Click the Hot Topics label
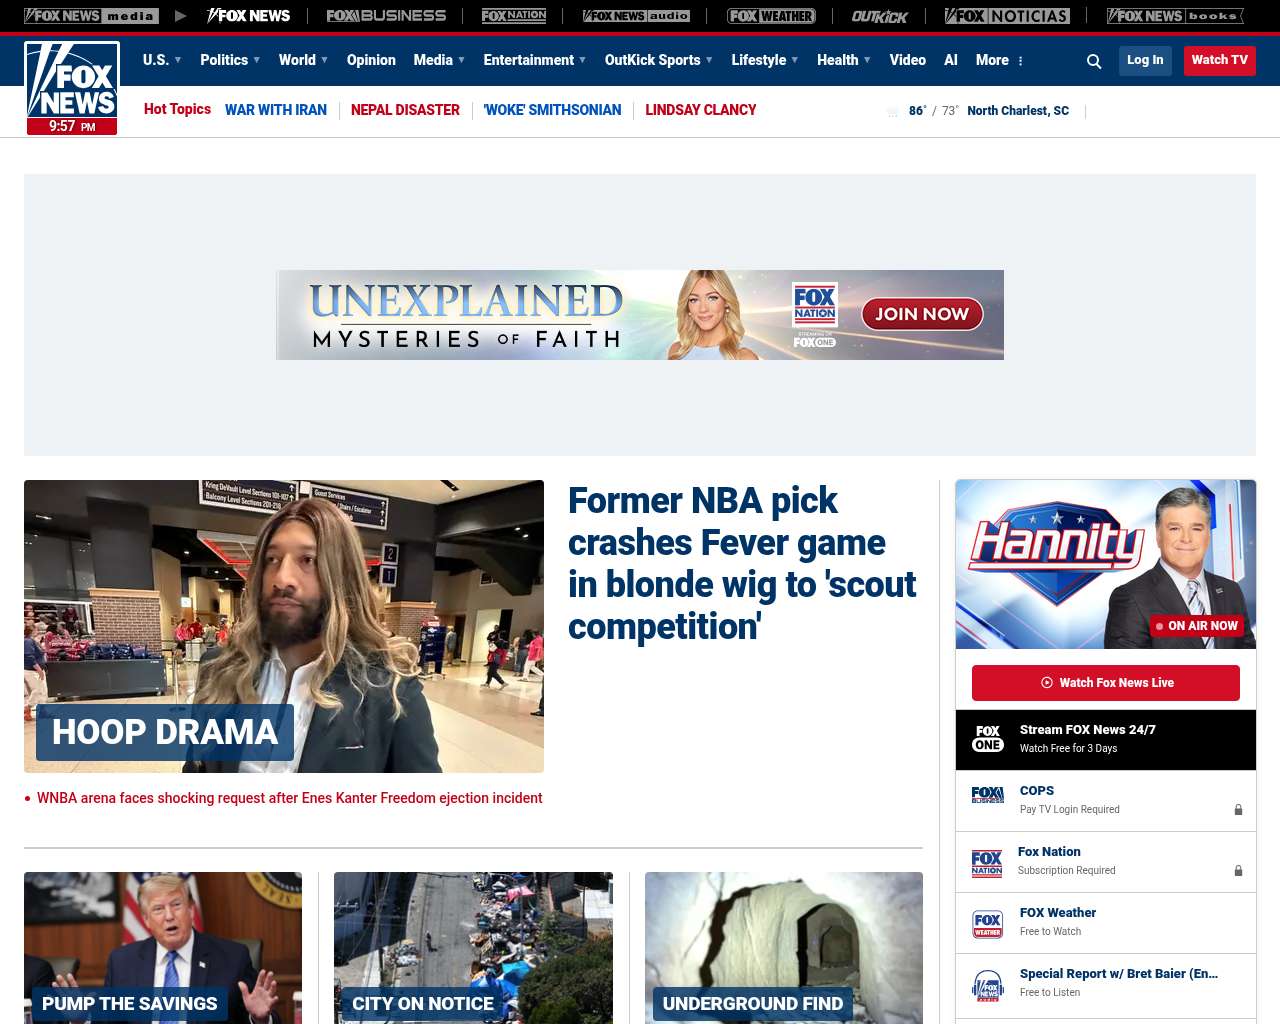 click(177, 109)
